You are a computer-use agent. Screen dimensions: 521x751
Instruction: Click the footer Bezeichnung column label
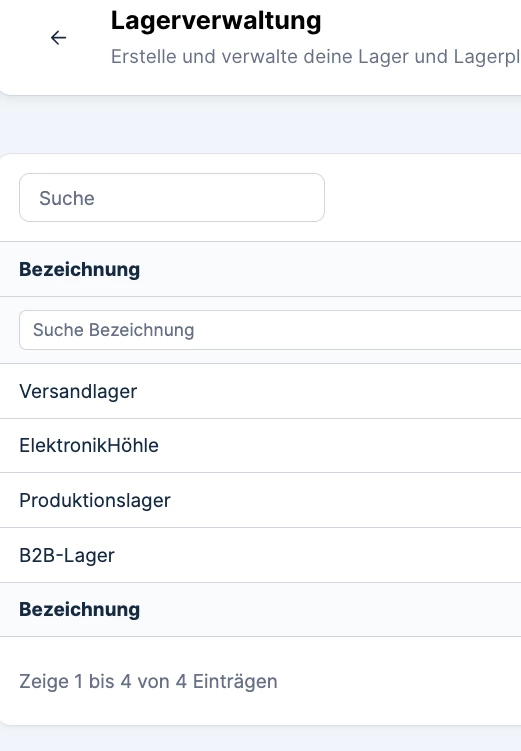(79, 609)
